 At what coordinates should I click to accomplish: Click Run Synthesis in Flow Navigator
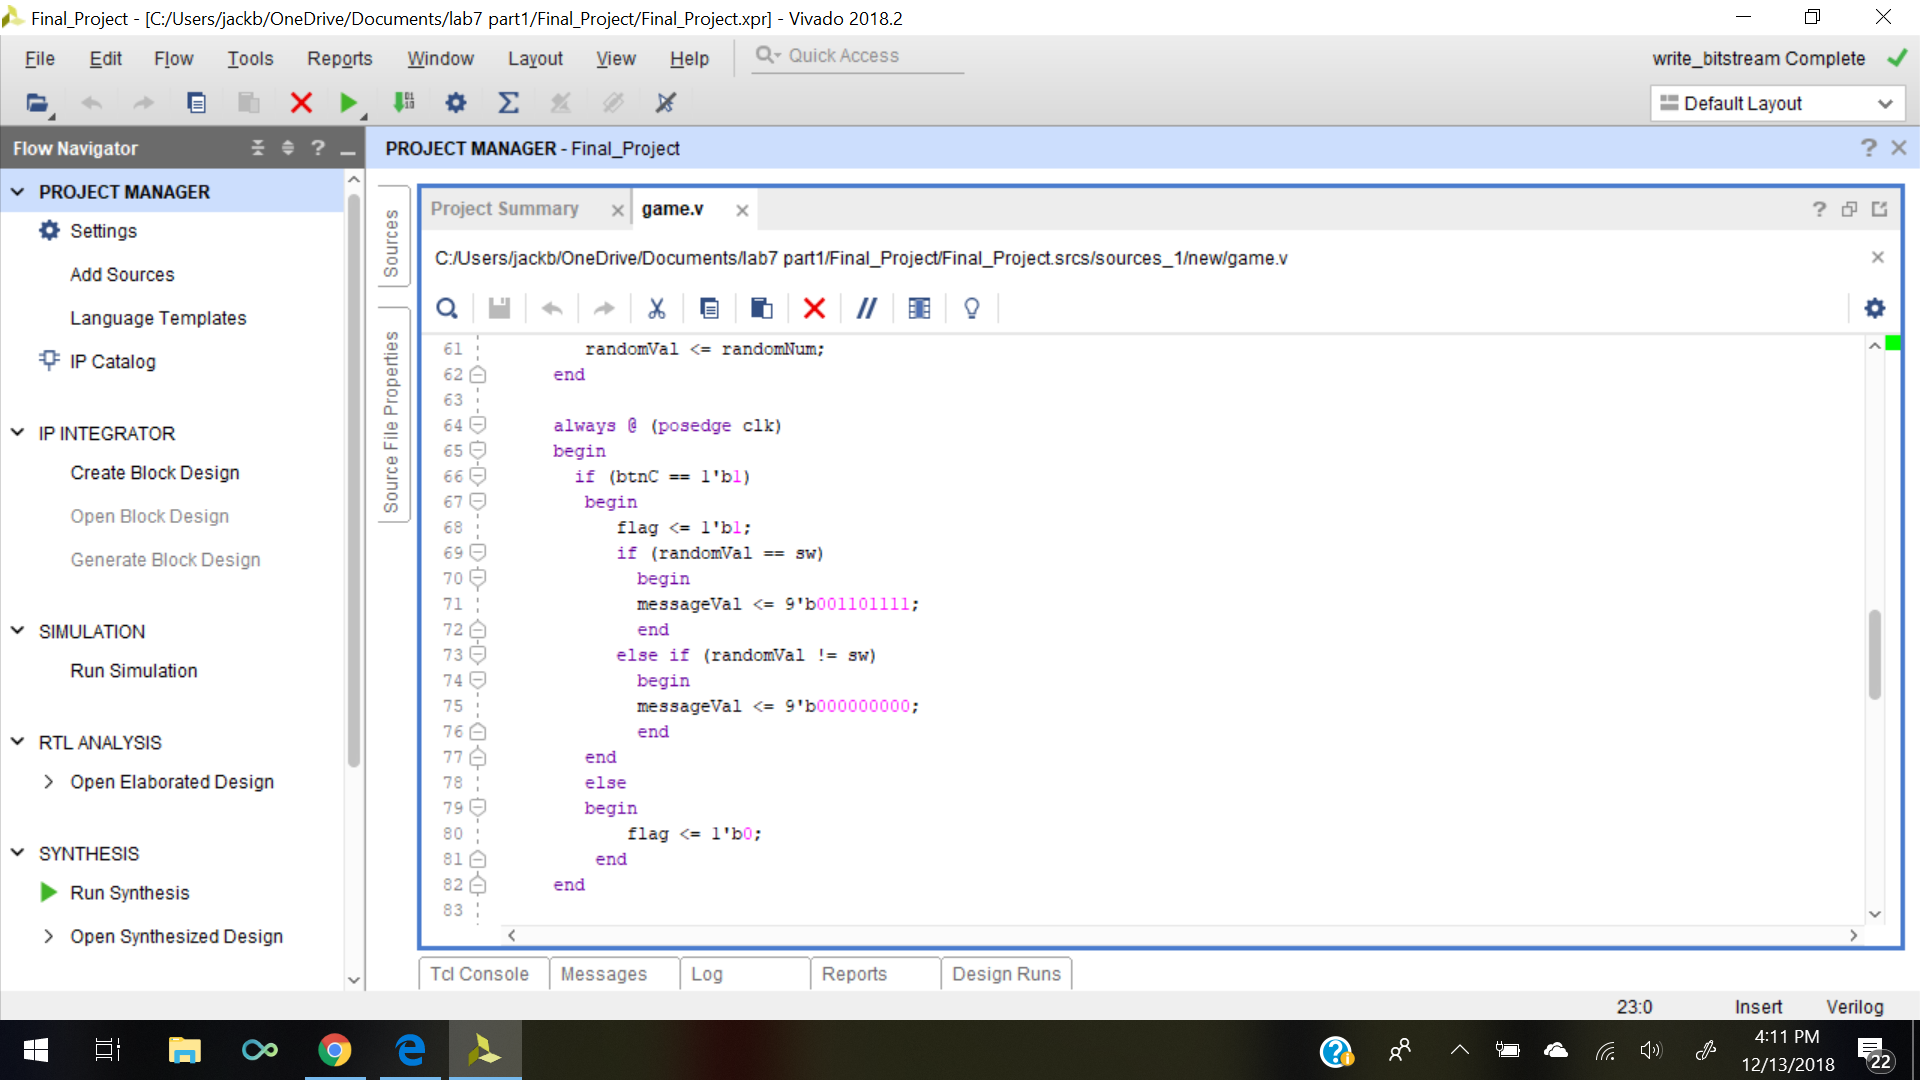(129, 893)
